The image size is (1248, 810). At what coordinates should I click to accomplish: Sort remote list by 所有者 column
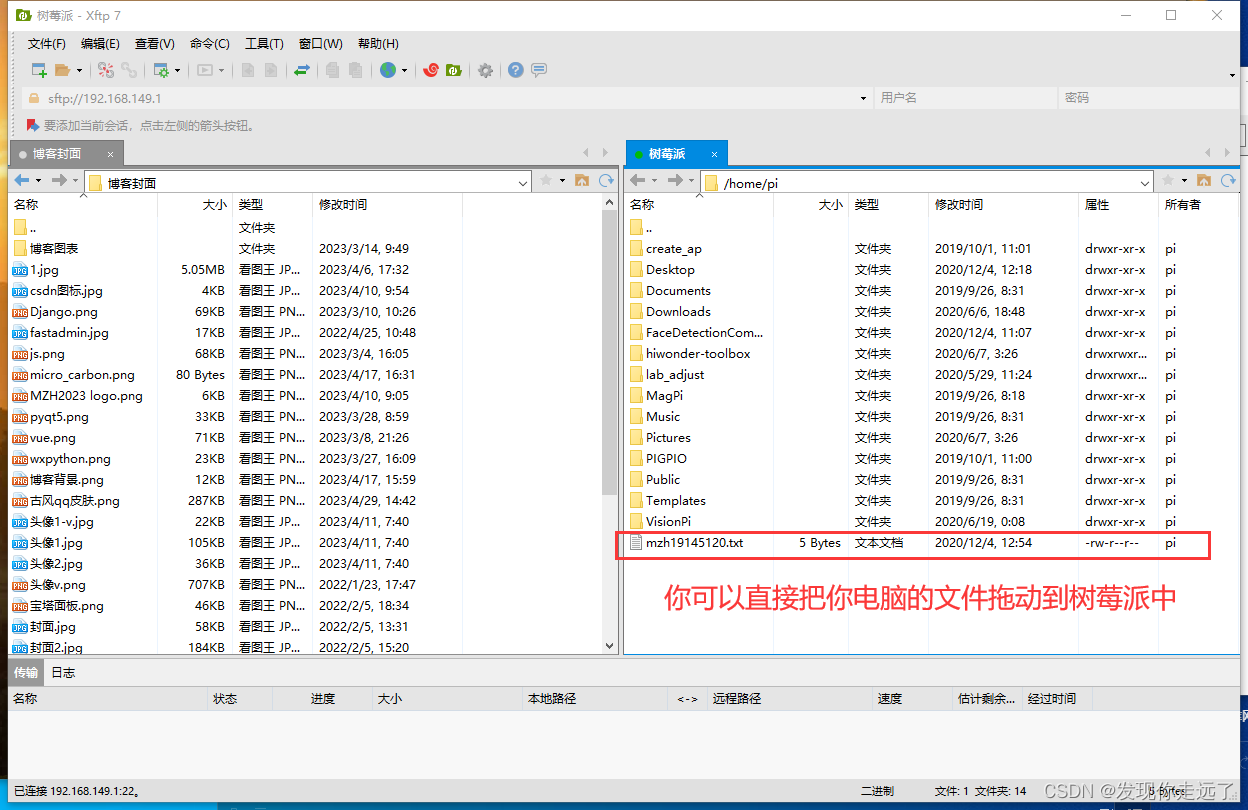(1199, 204)
